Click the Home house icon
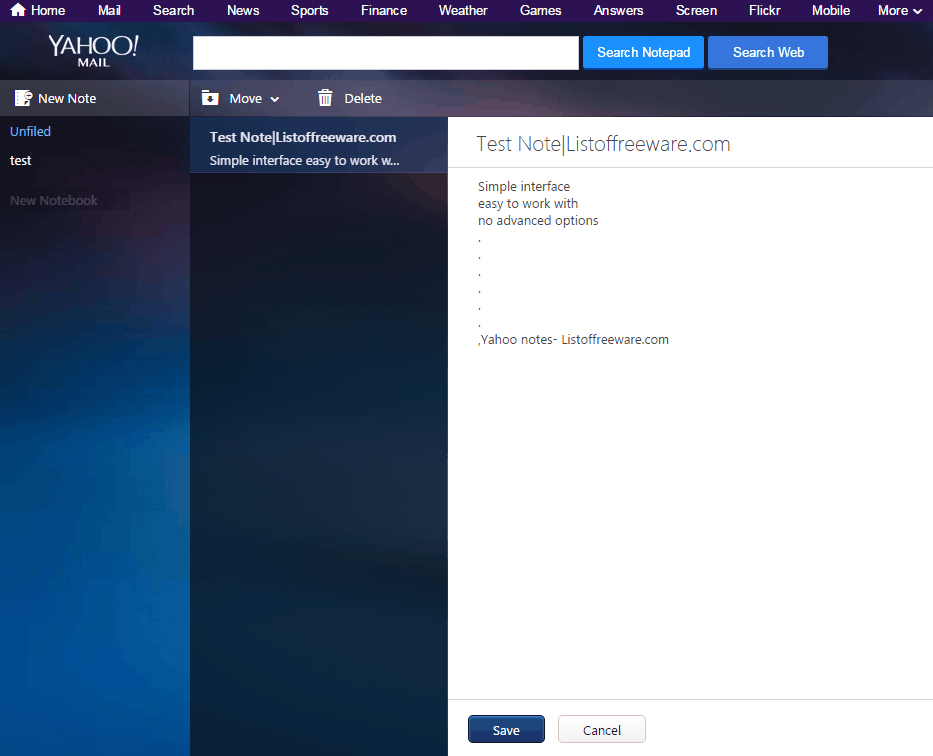Viewport: 933px width, 756px height. tap(18, 10)
